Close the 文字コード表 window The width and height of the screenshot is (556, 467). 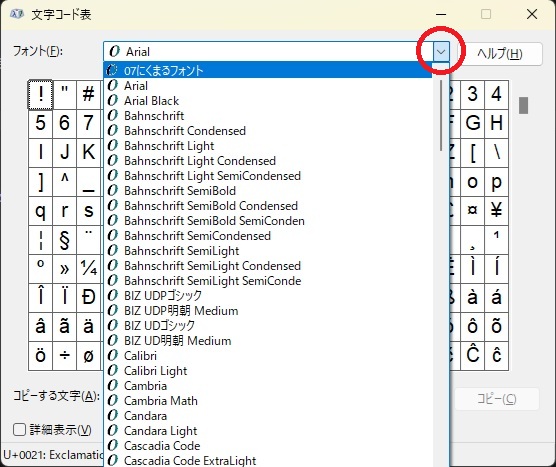(532, 14)
